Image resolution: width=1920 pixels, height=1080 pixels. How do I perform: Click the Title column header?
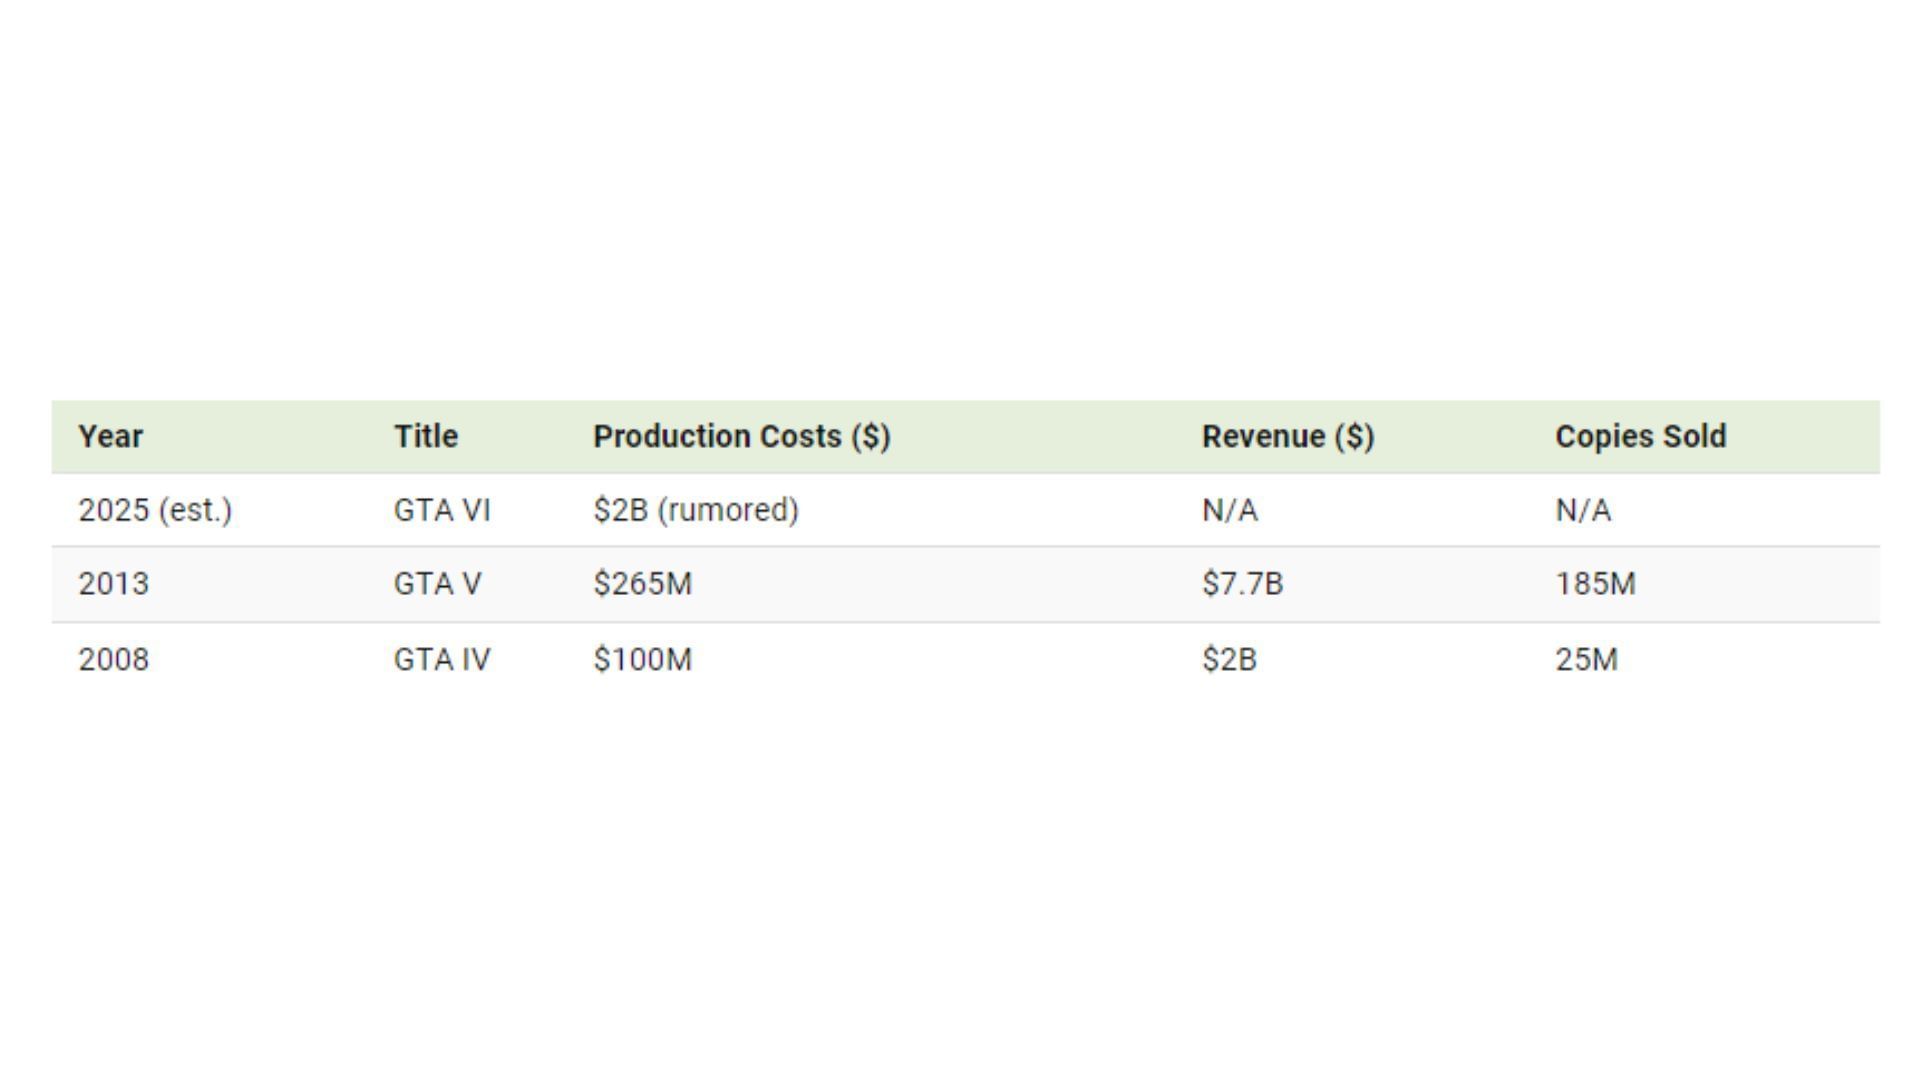[426, 437]
